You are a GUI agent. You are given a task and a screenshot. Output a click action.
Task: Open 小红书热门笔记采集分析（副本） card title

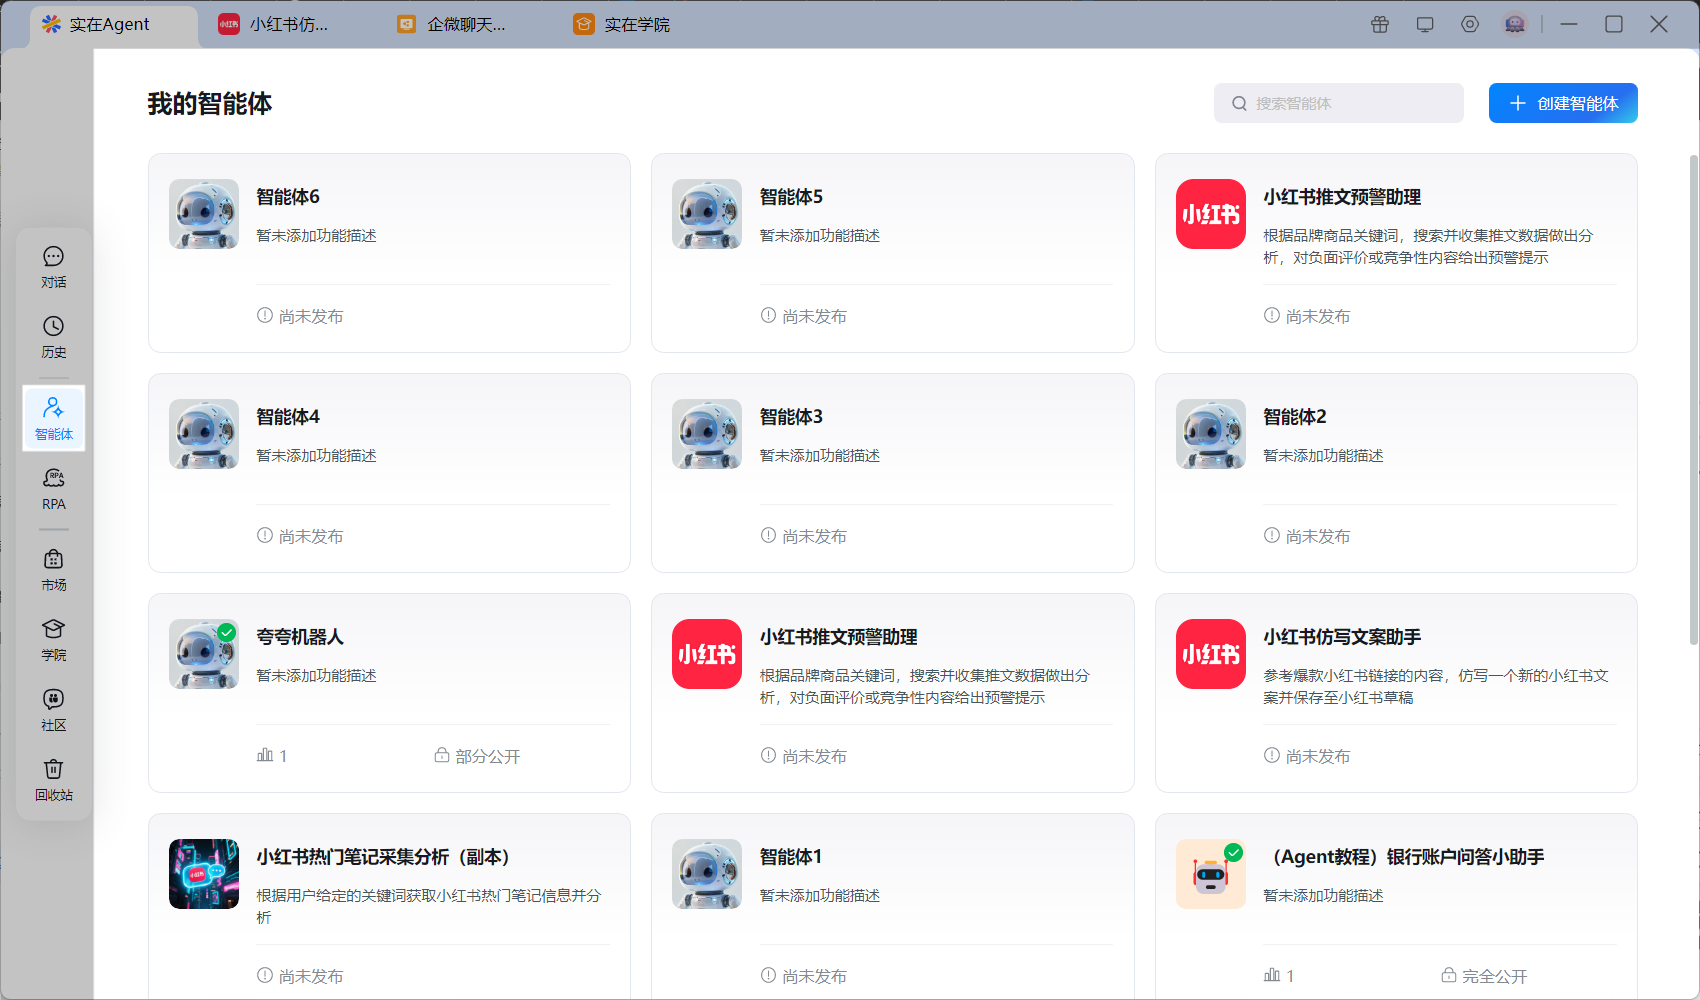(385, 857)
